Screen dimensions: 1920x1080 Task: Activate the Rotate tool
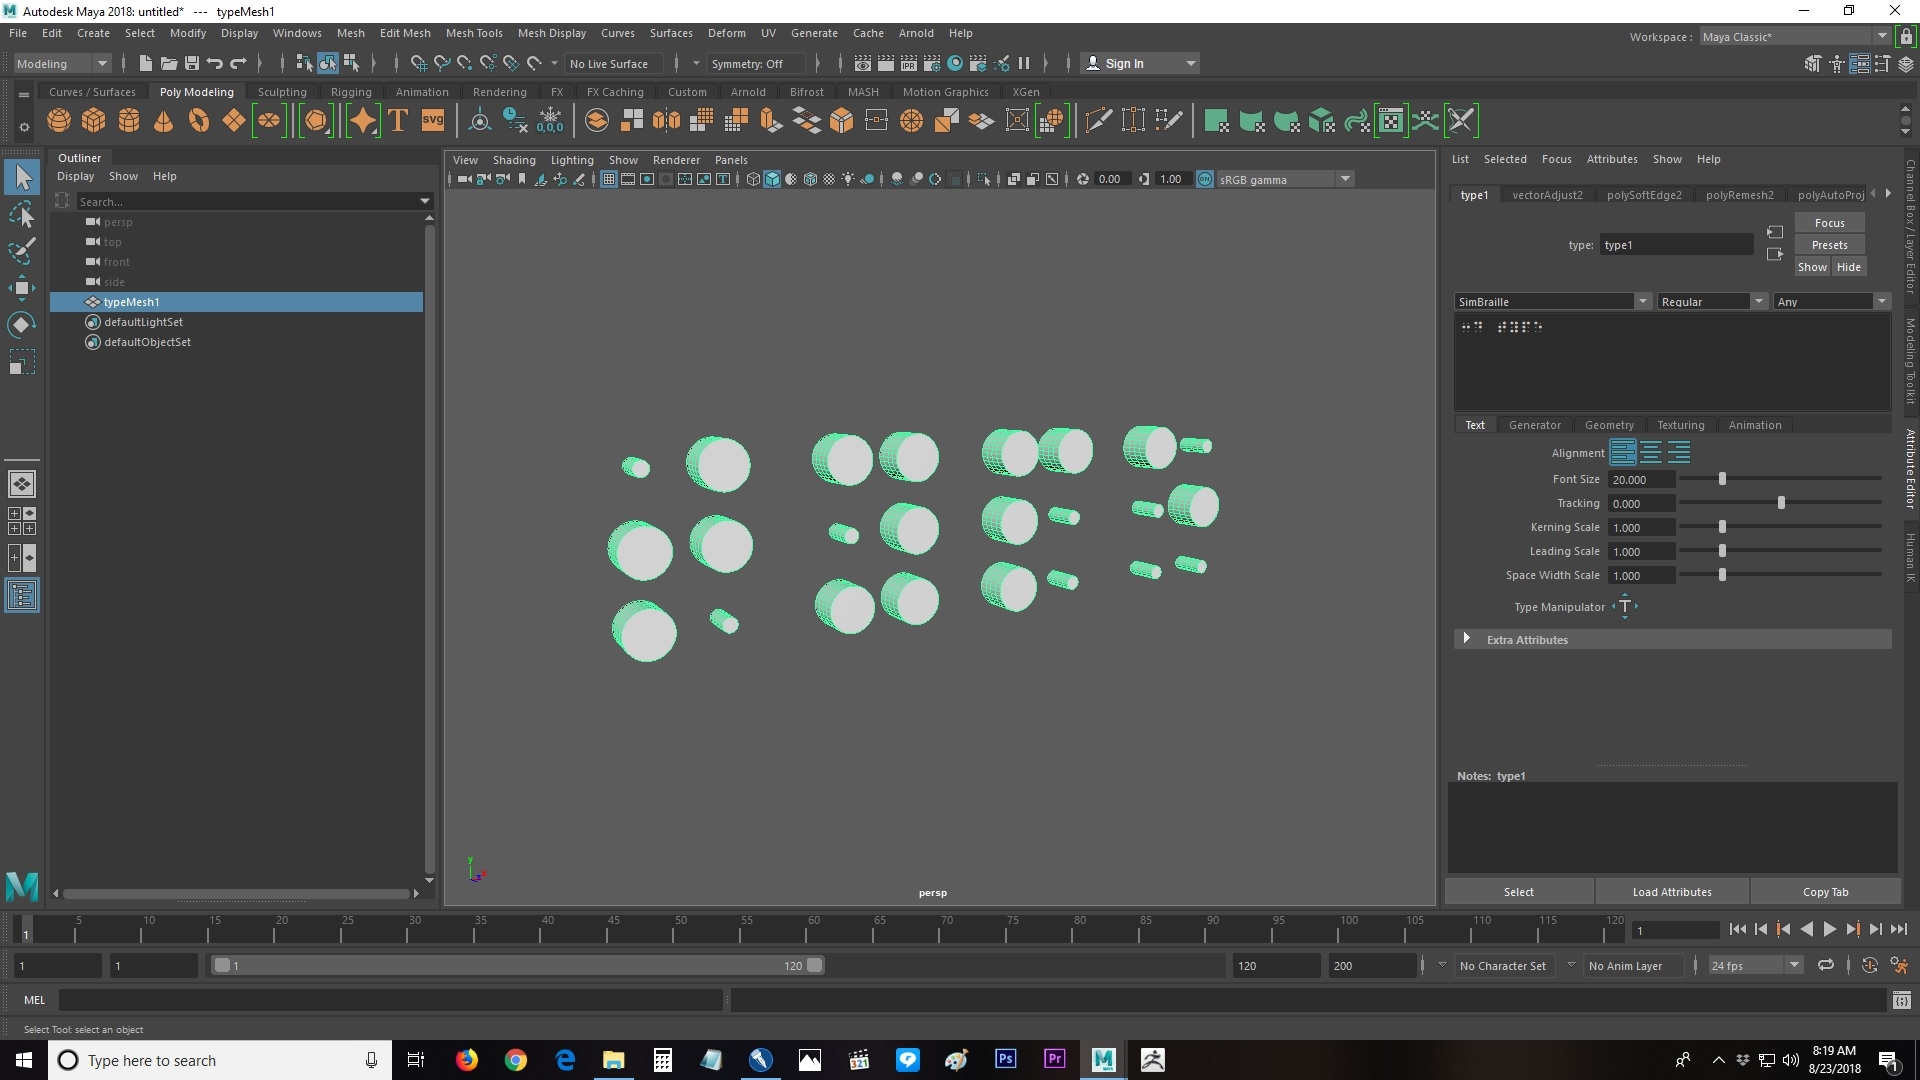tap(22, 325)
